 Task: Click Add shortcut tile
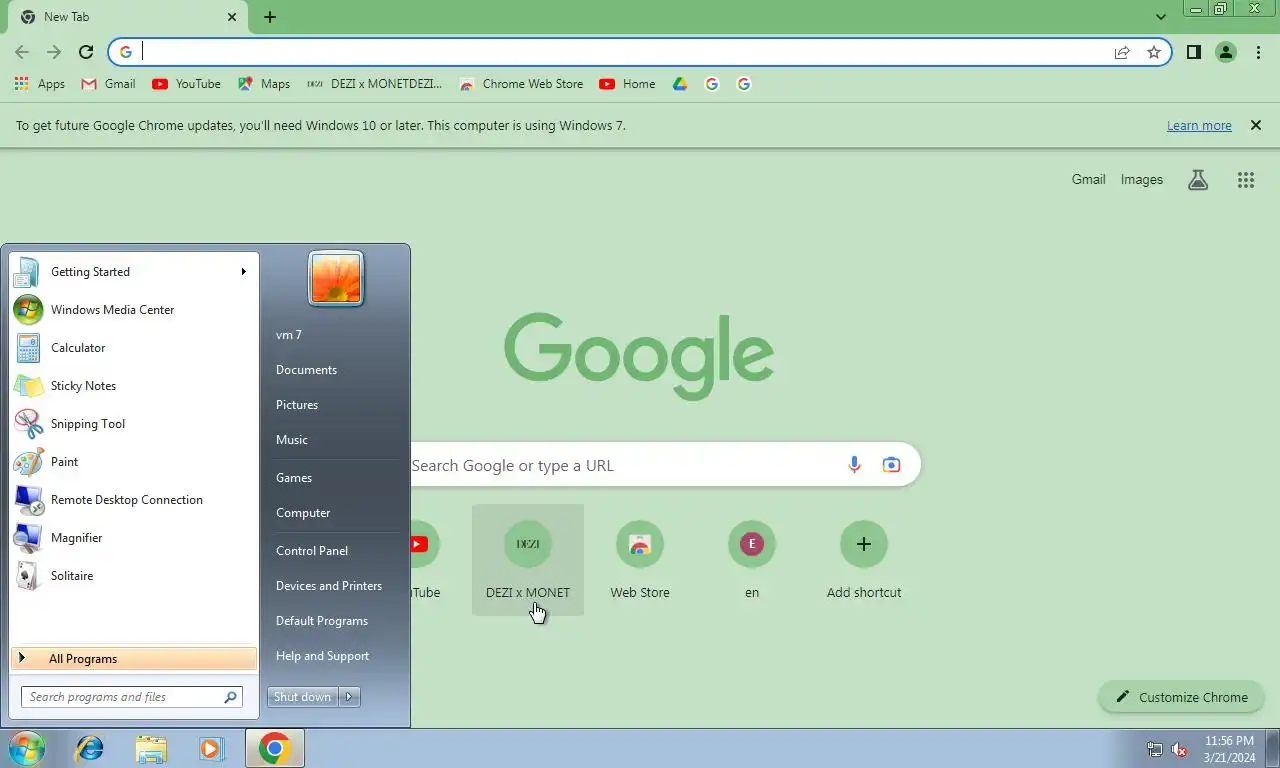tap(864, 560)
